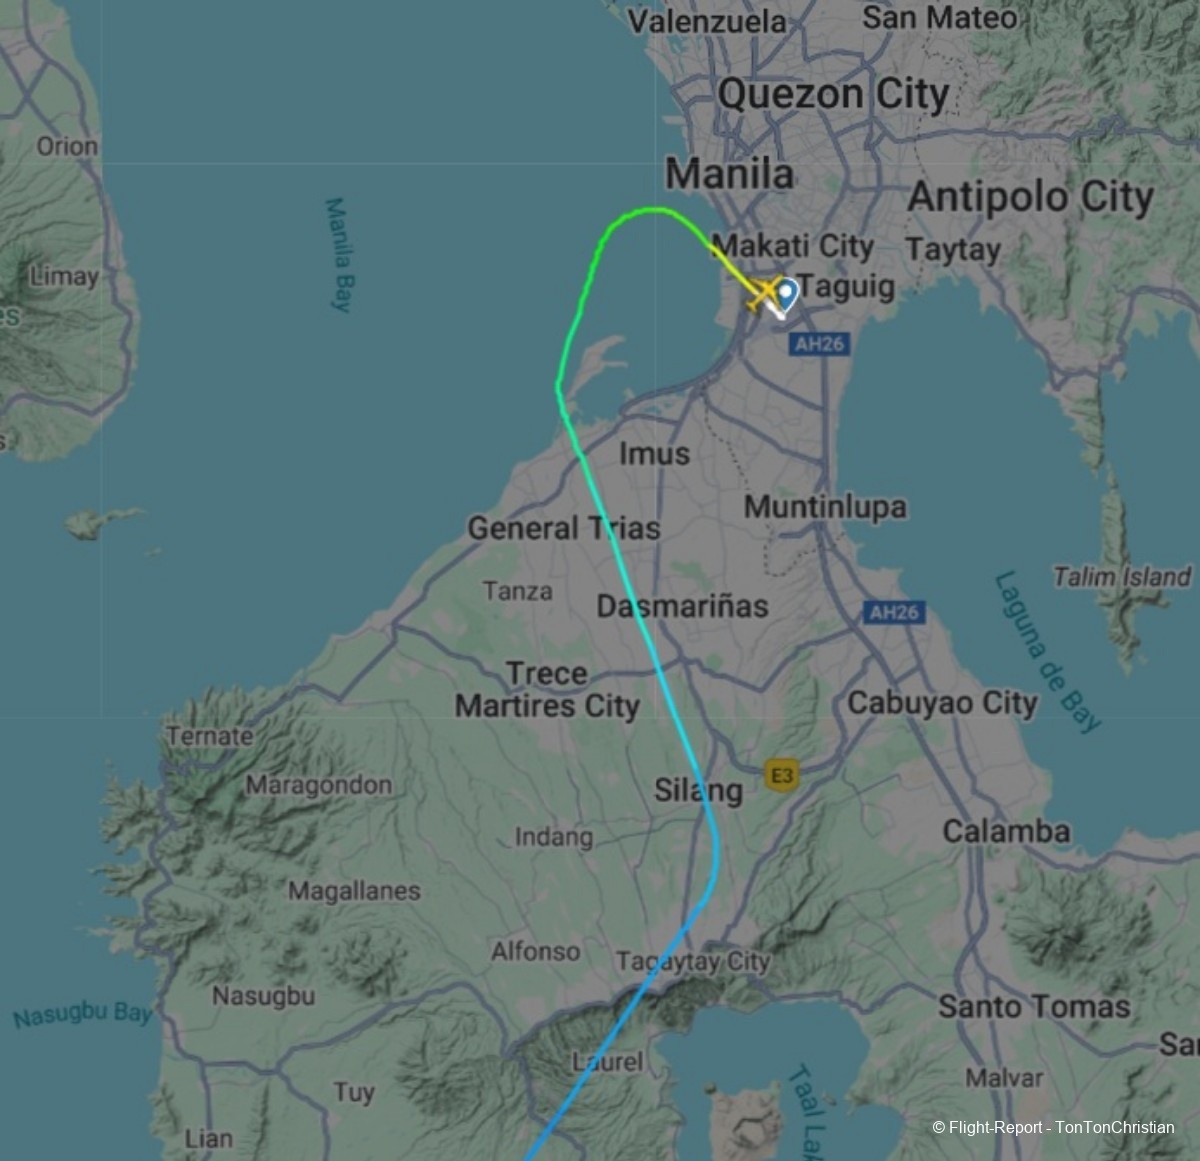Click the Manila Bay water label
1200x1161 pixels.
pos(340,255)
